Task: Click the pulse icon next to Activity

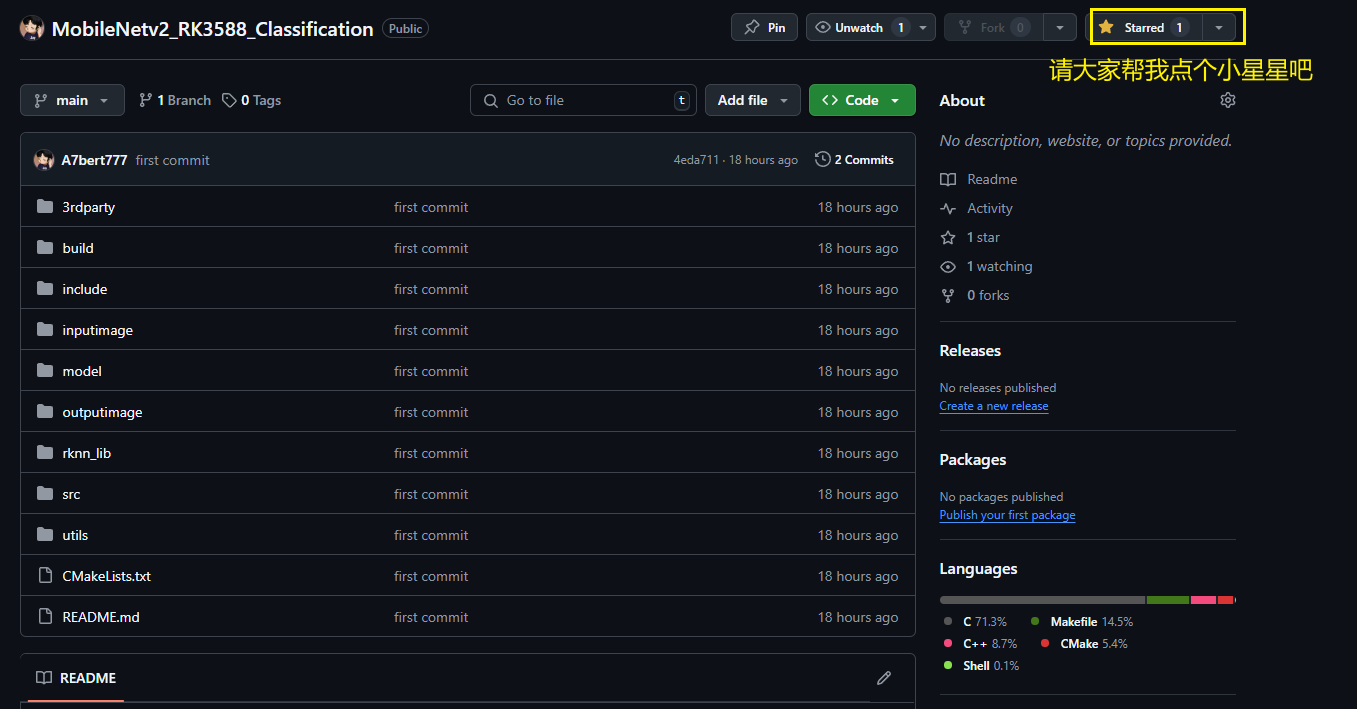Action: coord(948,209)
